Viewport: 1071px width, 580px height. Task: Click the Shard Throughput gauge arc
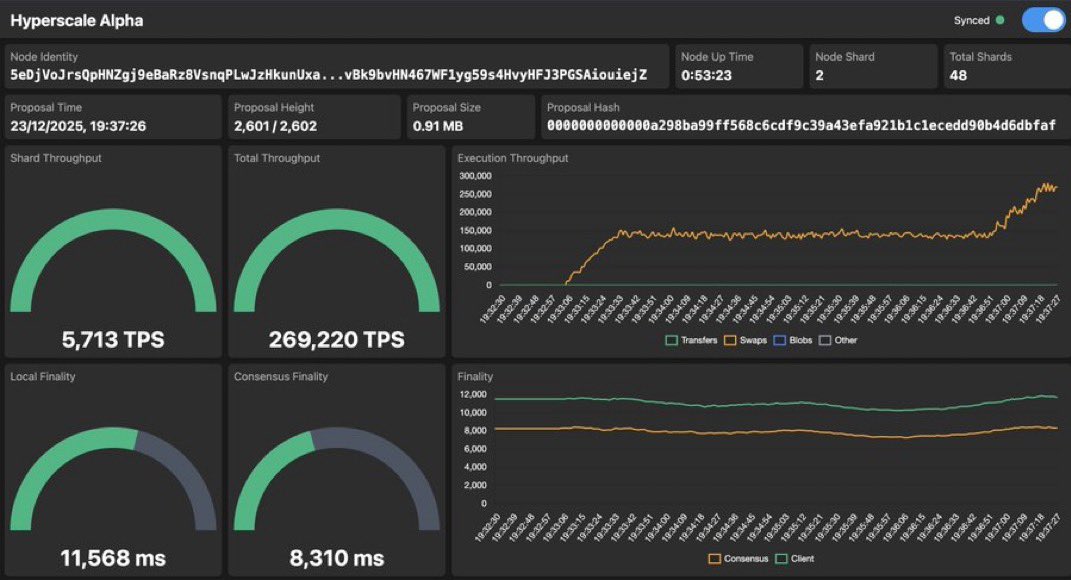113,215
